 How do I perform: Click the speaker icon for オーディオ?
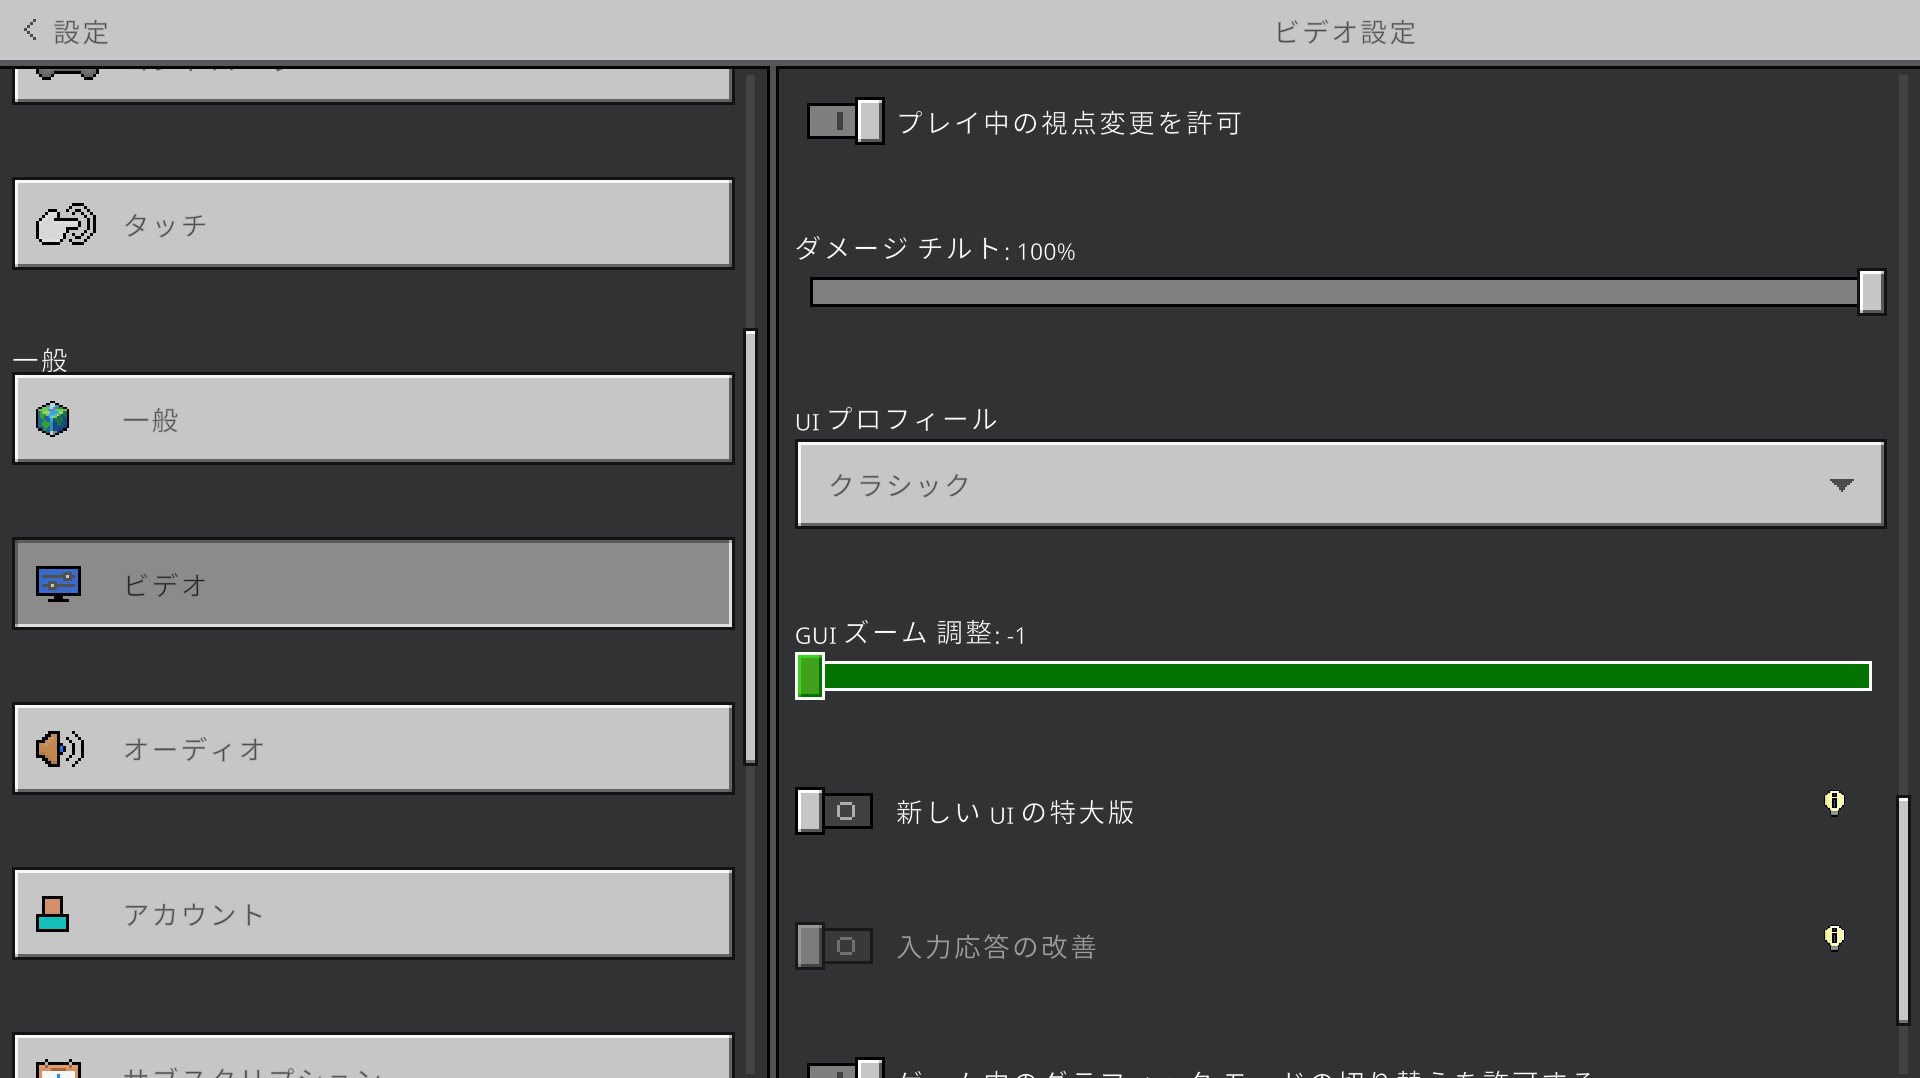[59, 749]
